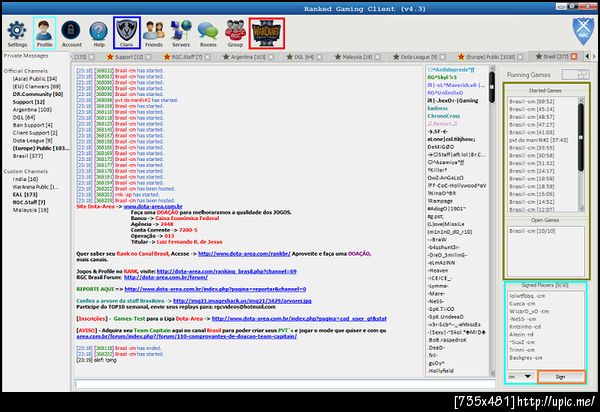The image size is (600, 412).
Task: Click the small box on (Europe) Public tab
Action: 520,57
